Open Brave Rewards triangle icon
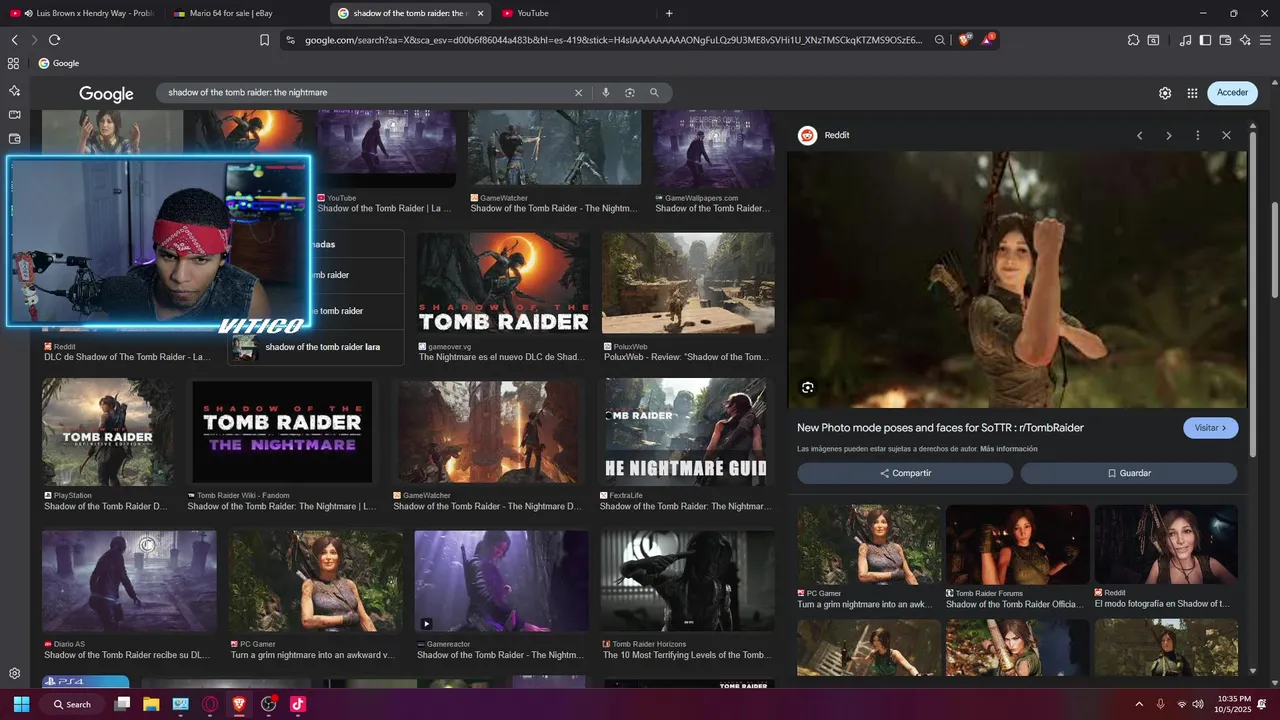 pyautogui.click(x=988, y=40)
